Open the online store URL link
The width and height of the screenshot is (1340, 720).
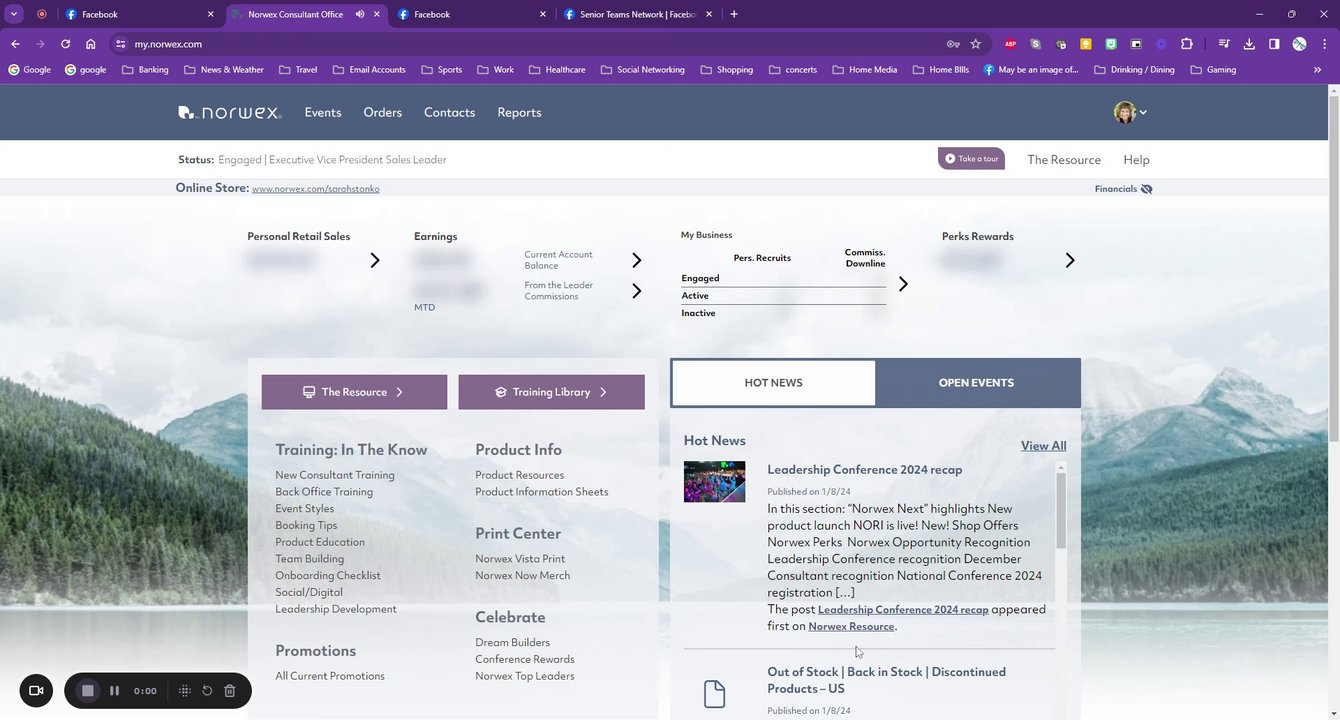[x=315, y=189]
